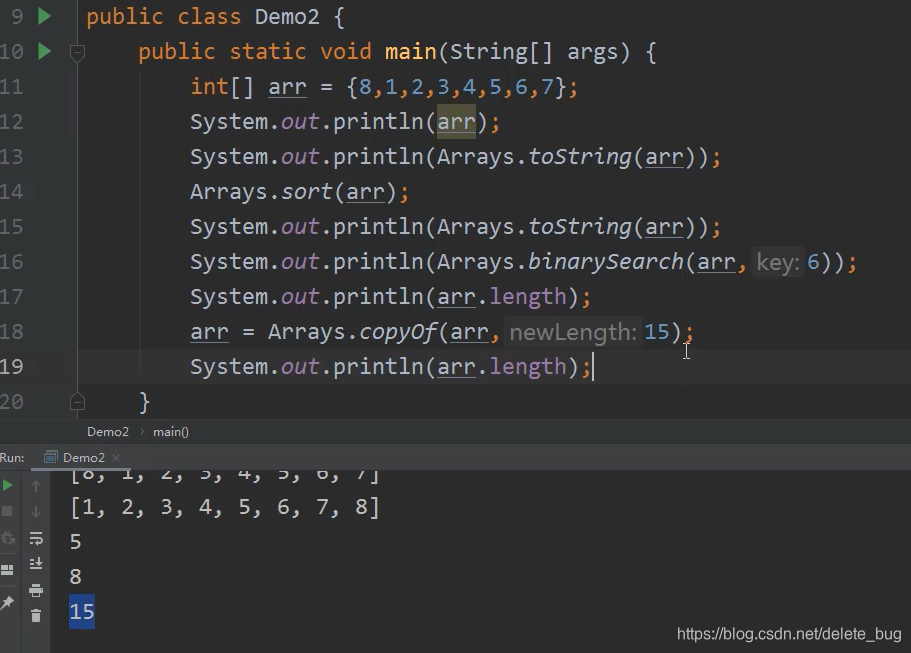Click sort method call on line 14

(307, 192)
